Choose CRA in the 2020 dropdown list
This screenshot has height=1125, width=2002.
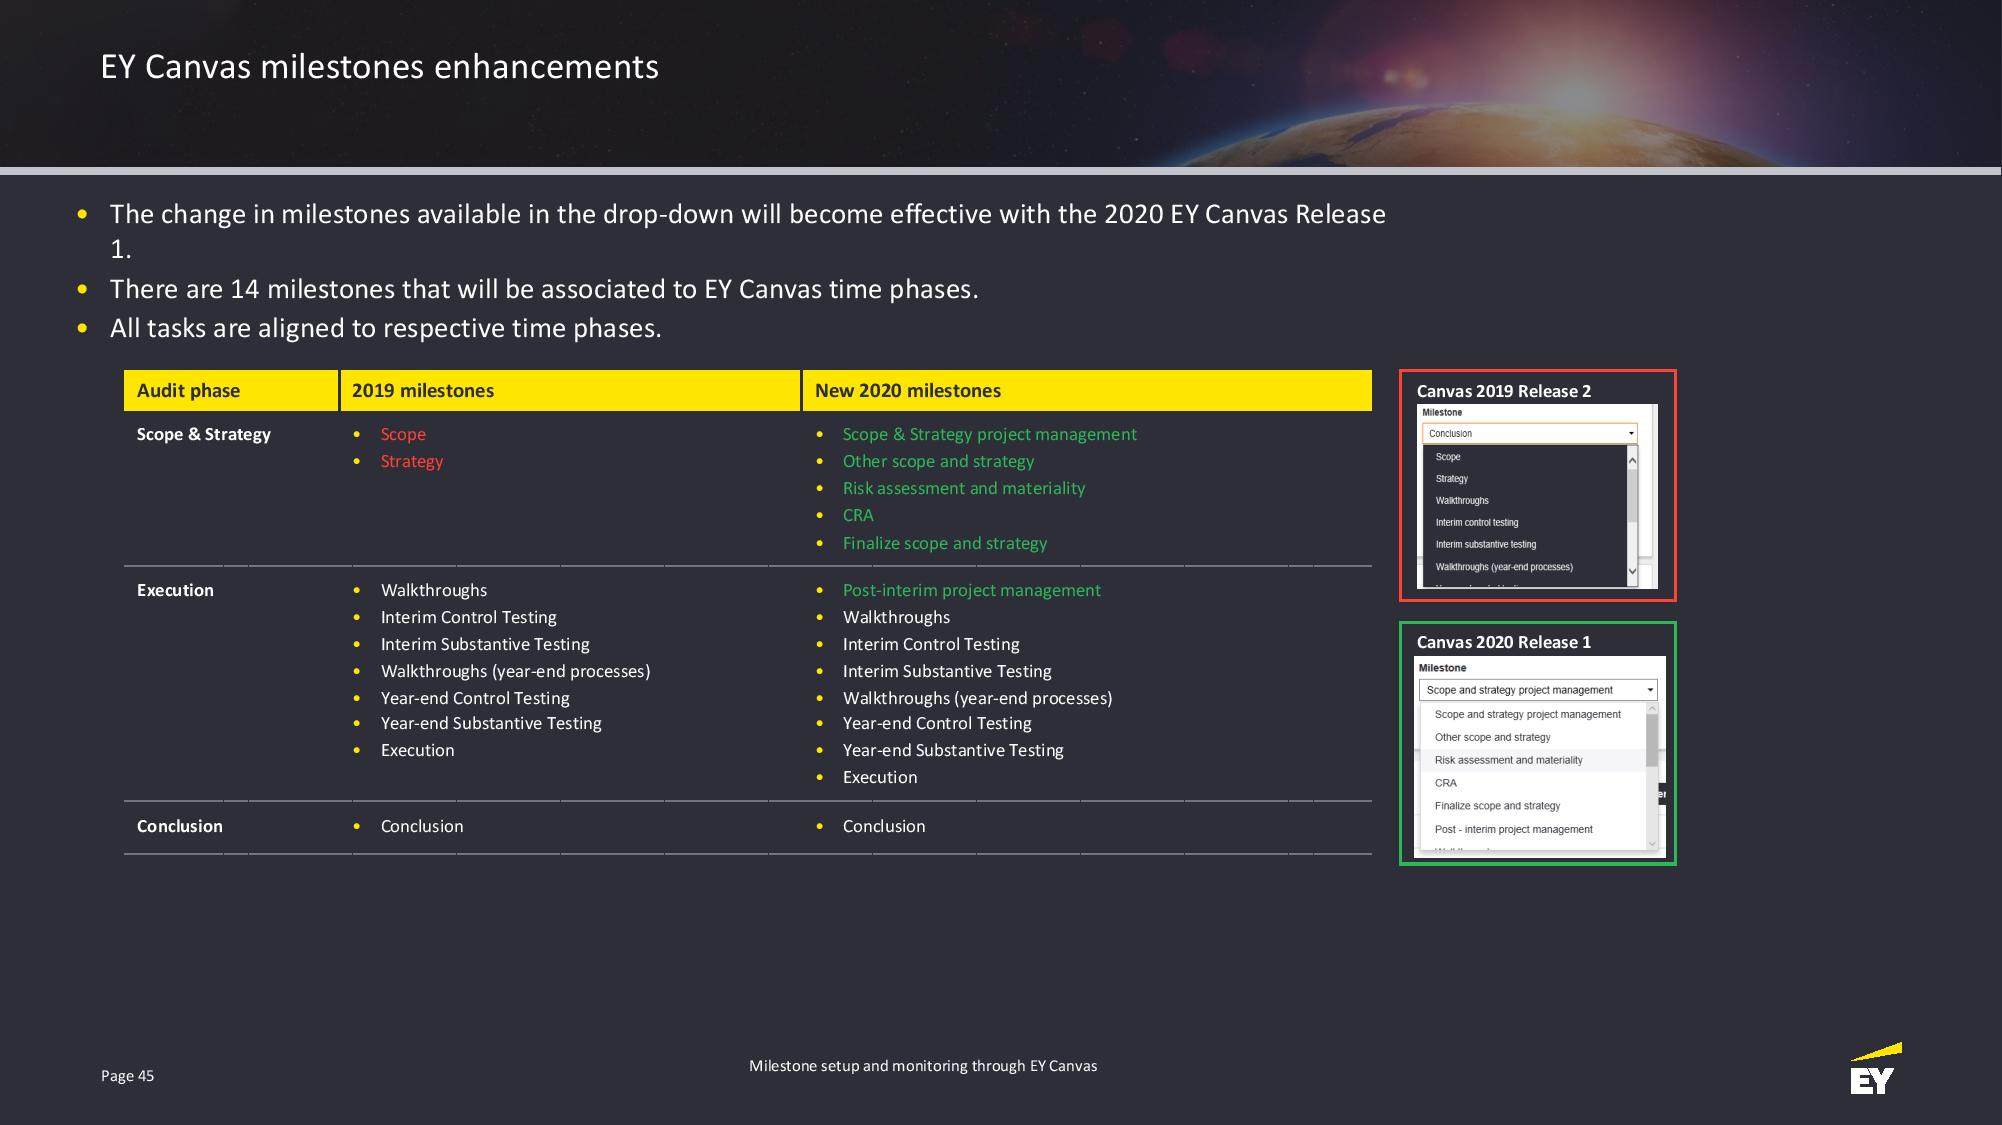(1445, 783)
